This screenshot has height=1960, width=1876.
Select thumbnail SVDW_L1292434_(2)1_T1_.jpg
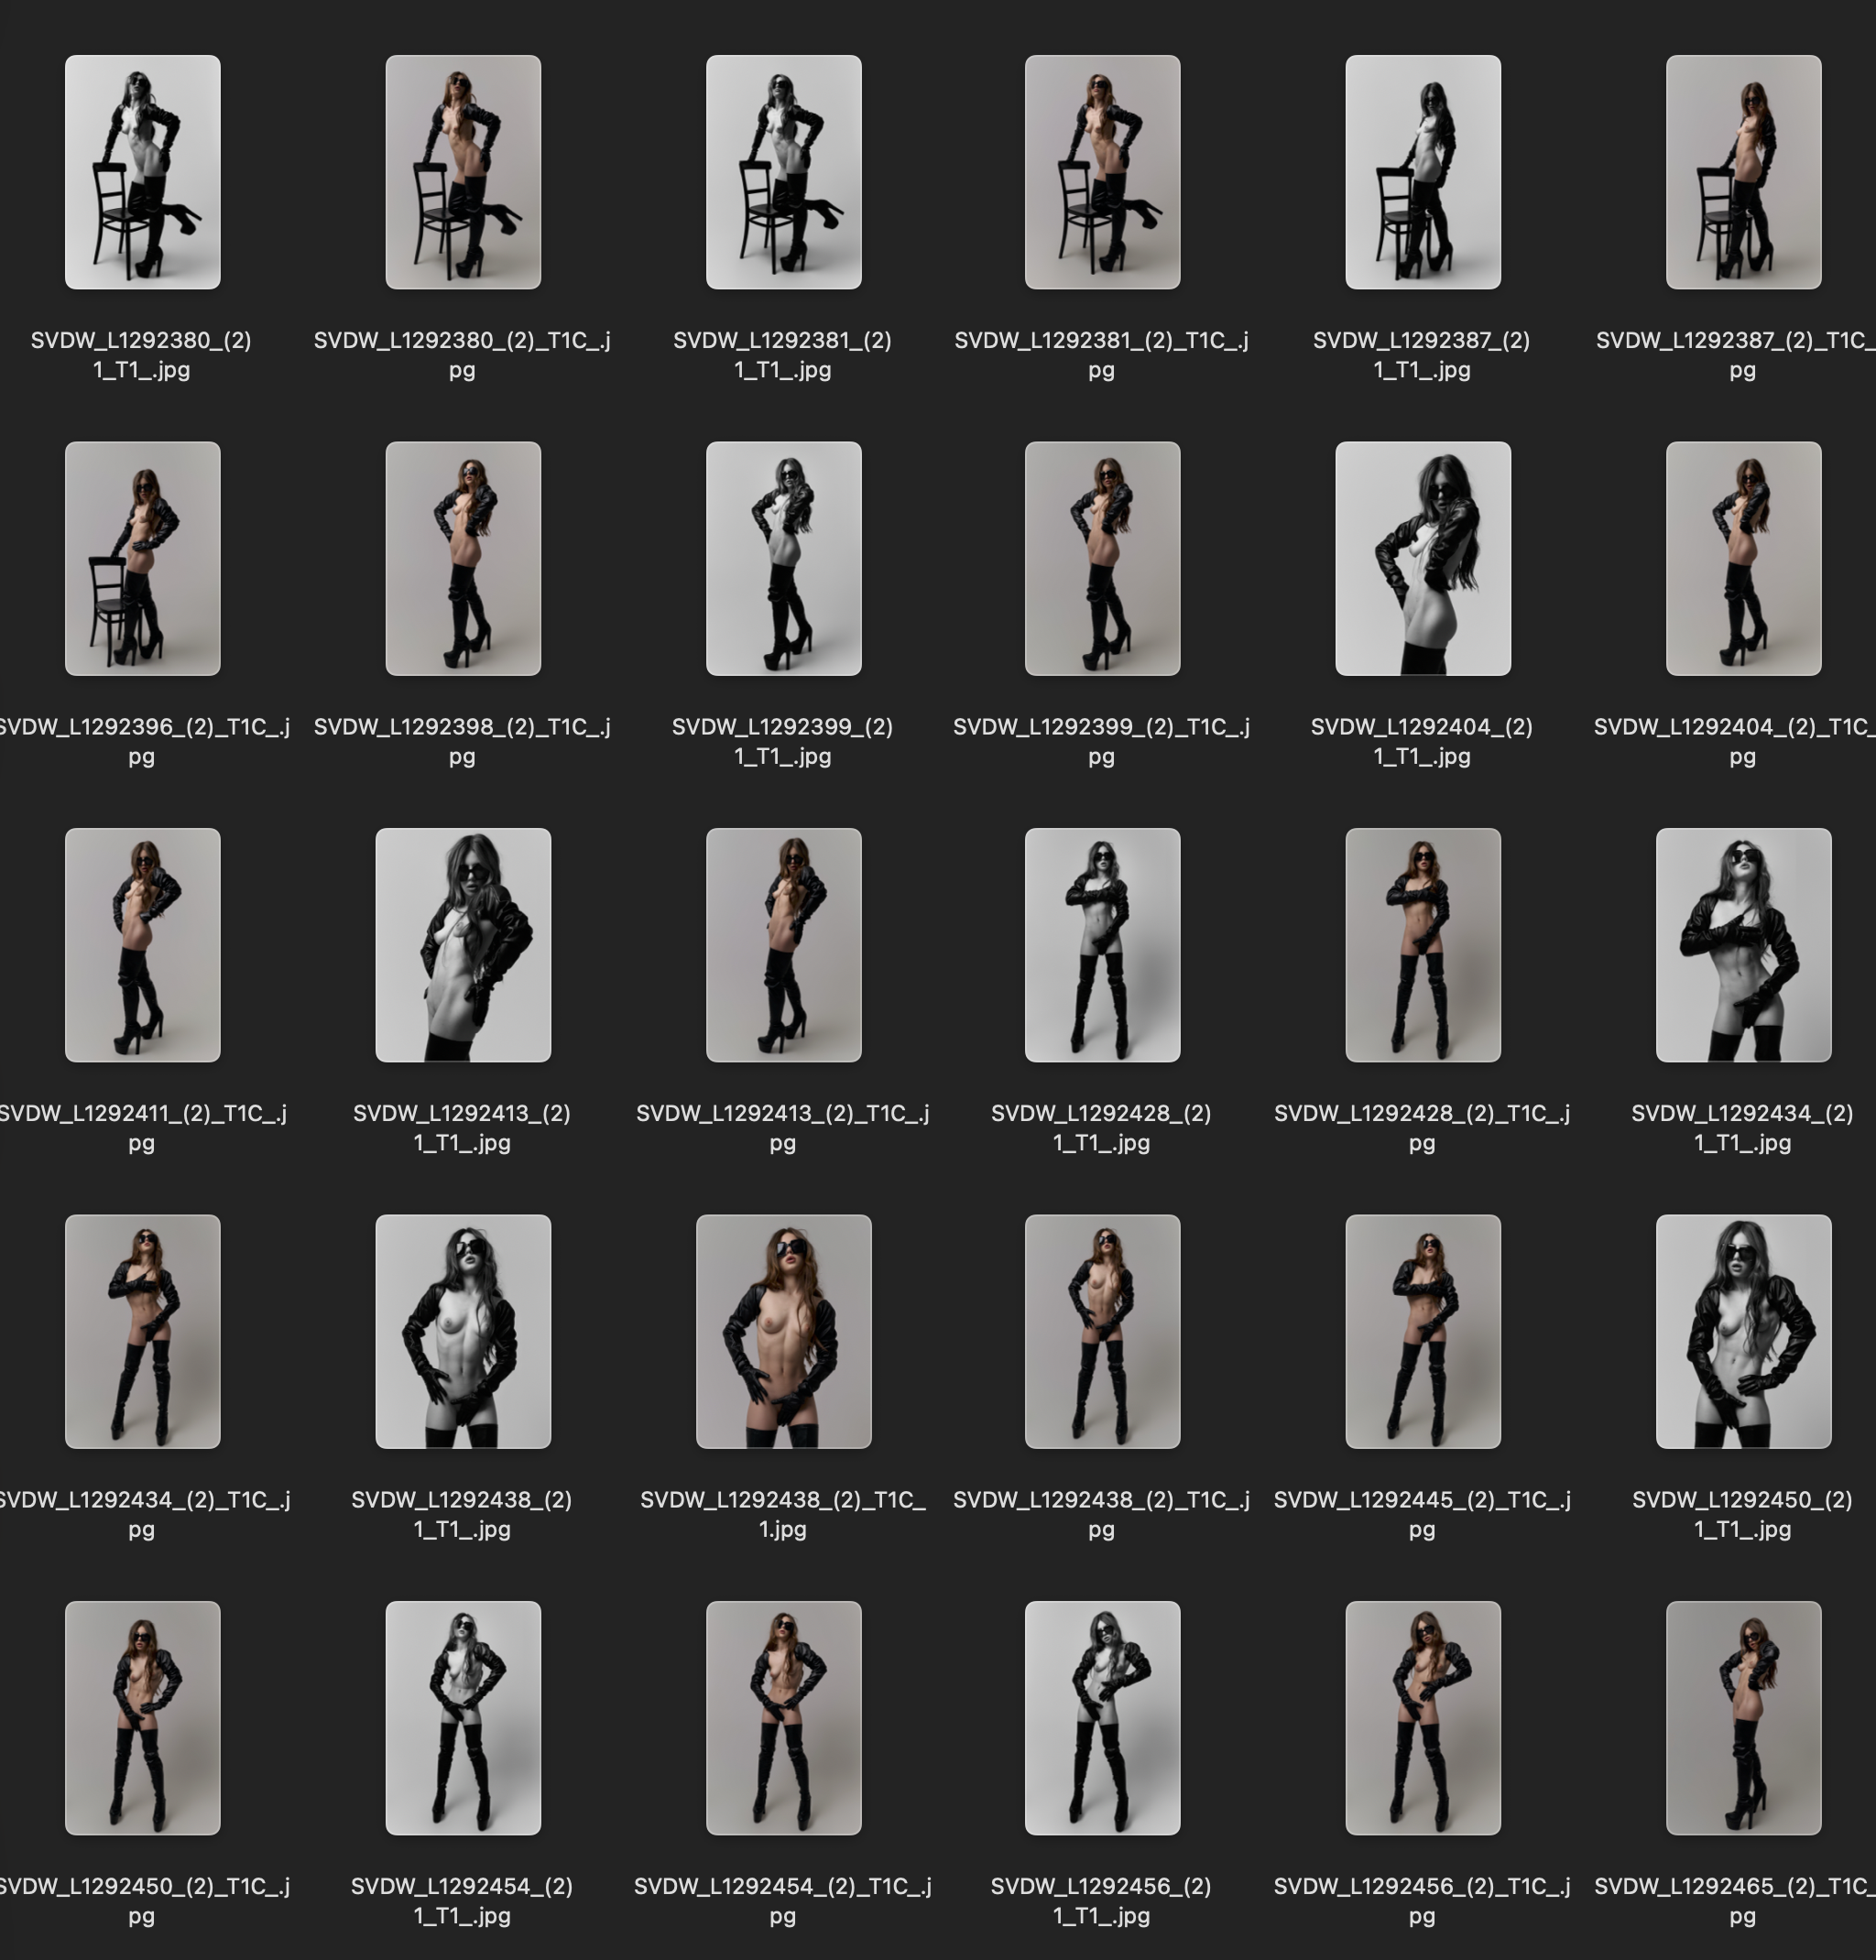(x=1743, y=944)
